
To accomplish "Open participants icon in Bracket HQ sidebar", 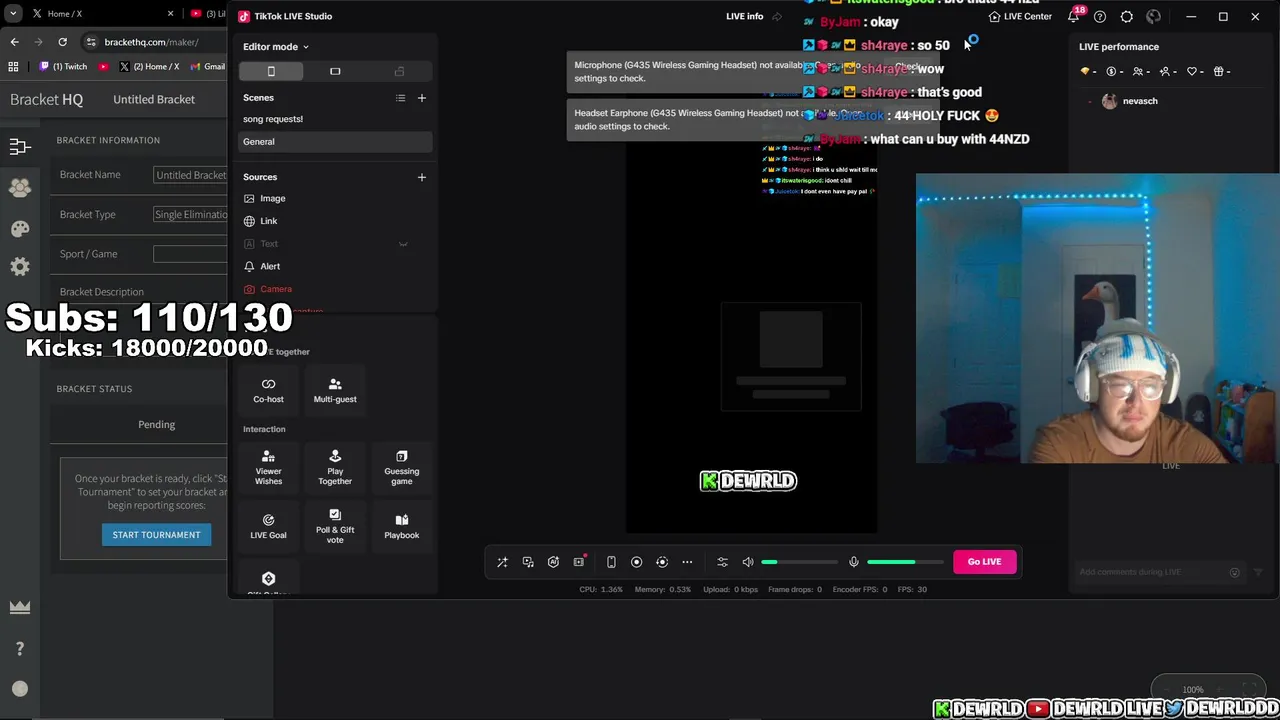I will [19, 188].
